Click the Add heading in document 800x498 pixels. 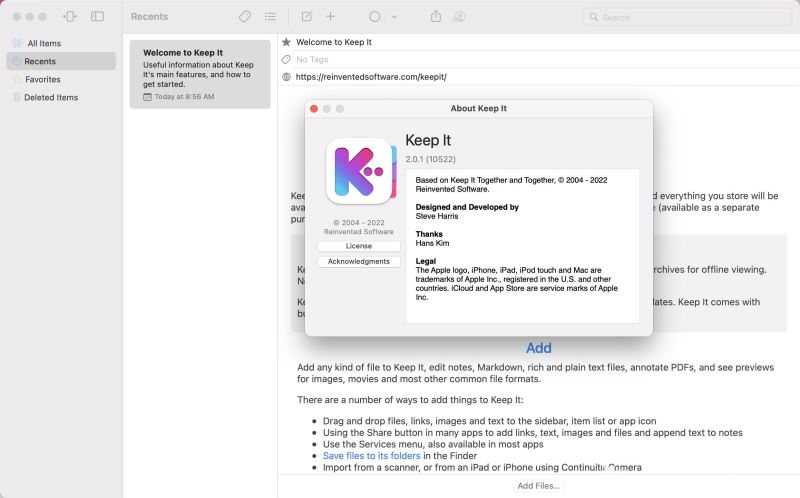(x=539, y=348)
